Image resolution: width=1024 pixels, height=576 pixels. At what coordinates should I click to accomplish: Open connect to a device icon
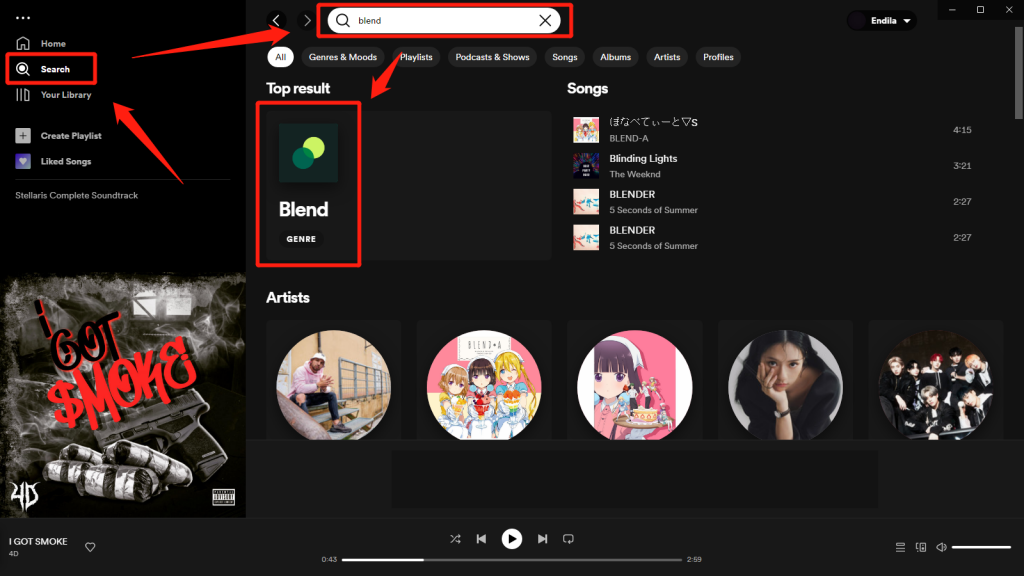(921, 547)
